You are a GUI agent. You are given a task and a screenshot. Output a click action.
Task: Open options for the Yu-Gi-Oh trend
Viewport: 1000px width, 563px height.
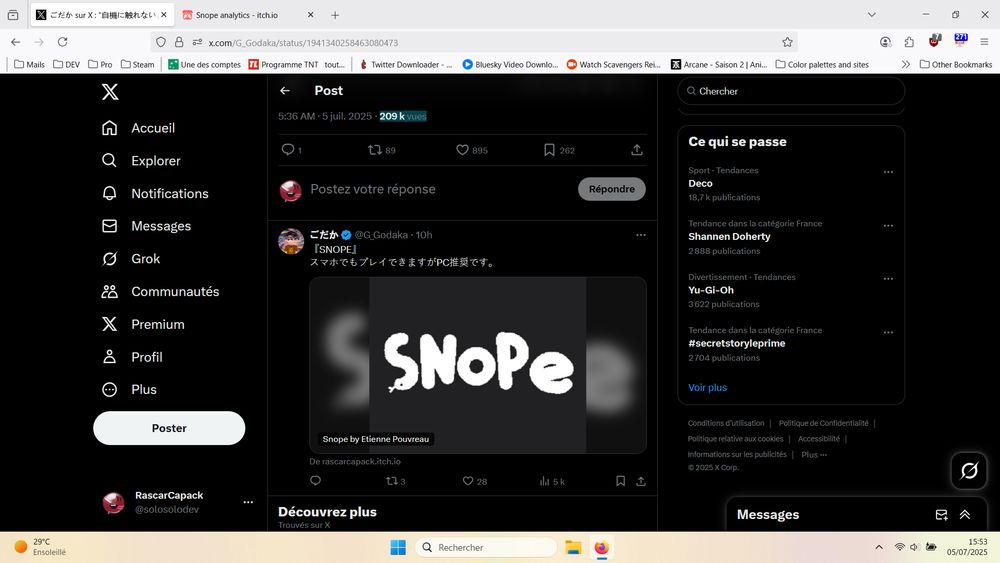[888, 279]
